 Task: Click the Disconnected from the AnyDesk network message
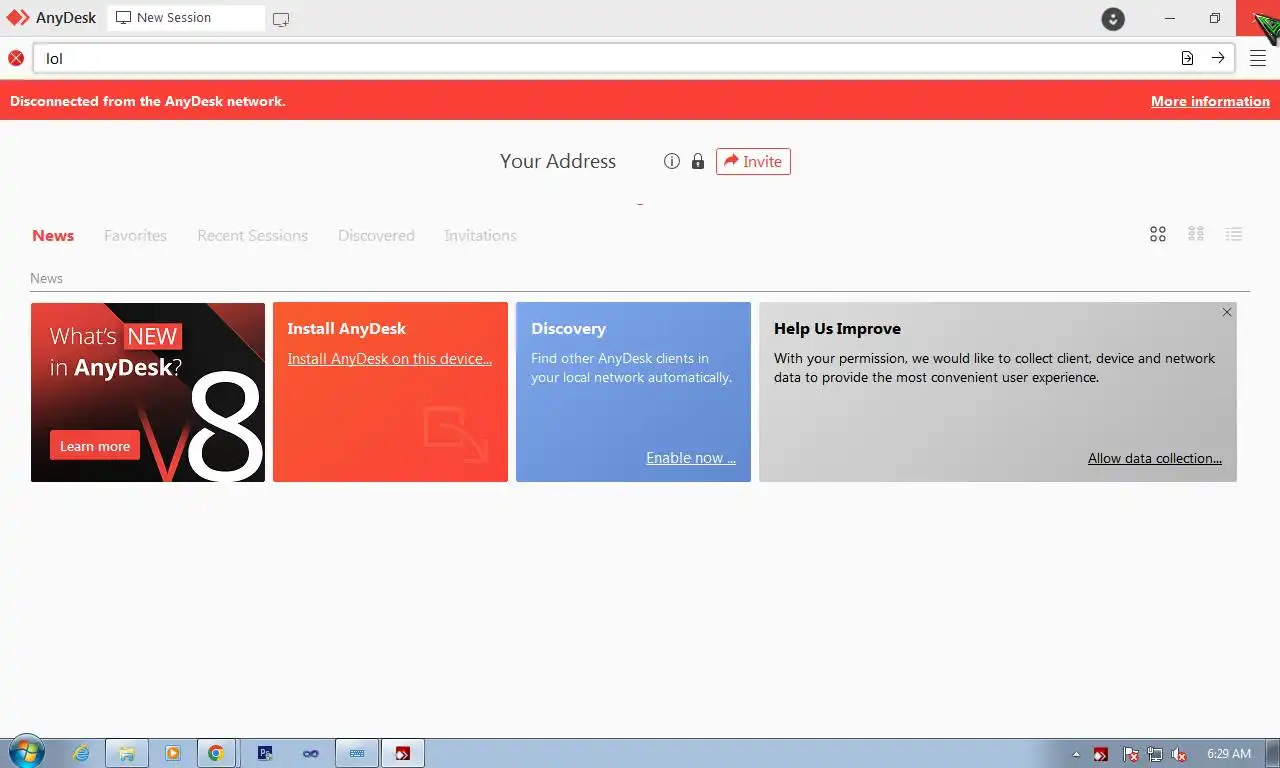click(x=148, y=101)
